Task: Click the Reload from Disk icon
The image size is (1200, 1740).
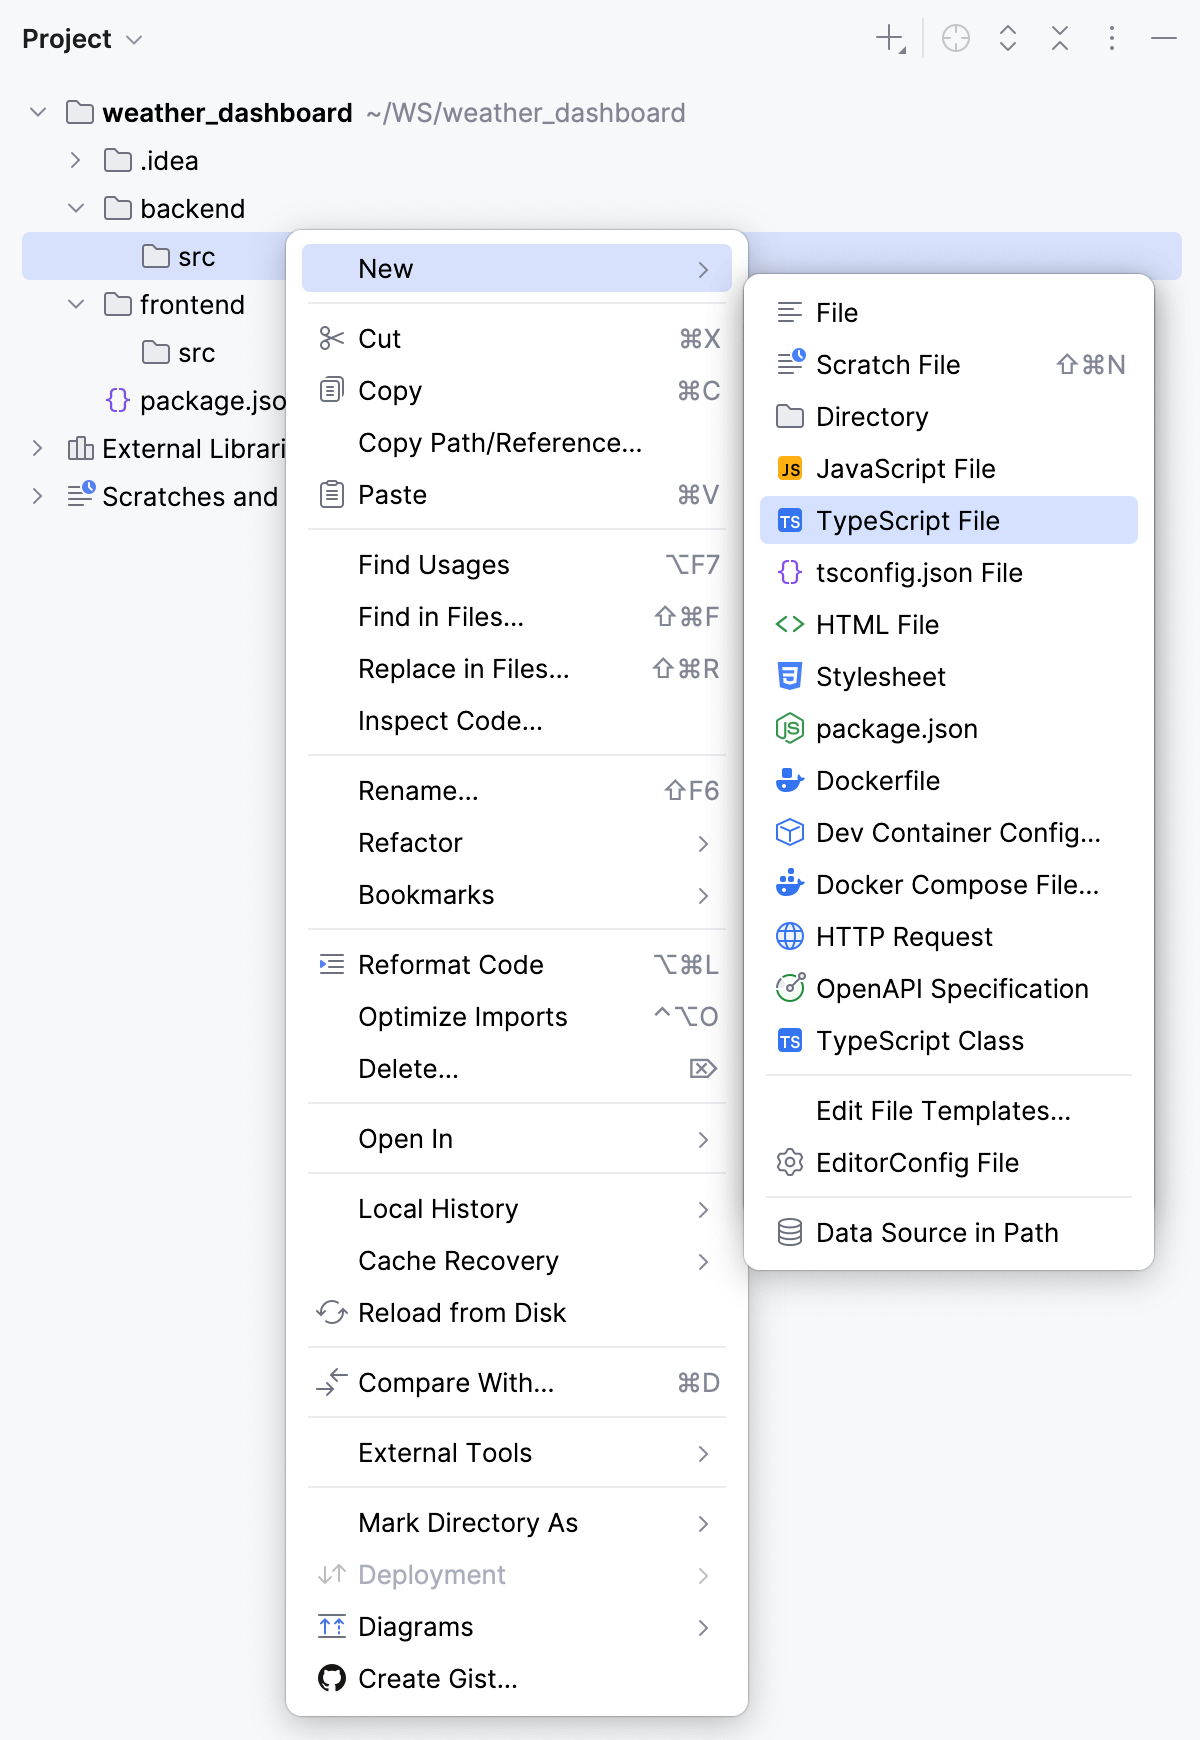Action: (331, 1312)
